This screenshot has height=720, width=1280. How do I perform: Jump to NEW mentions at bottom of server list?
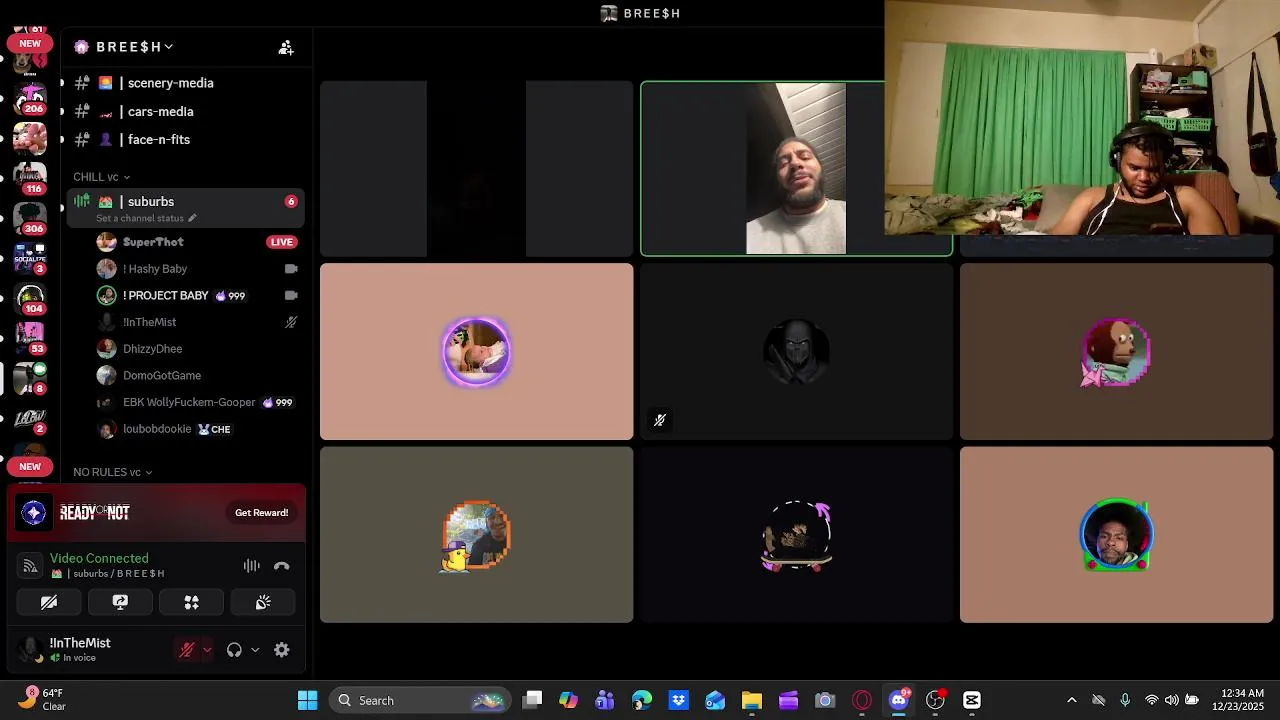point(30,467)
